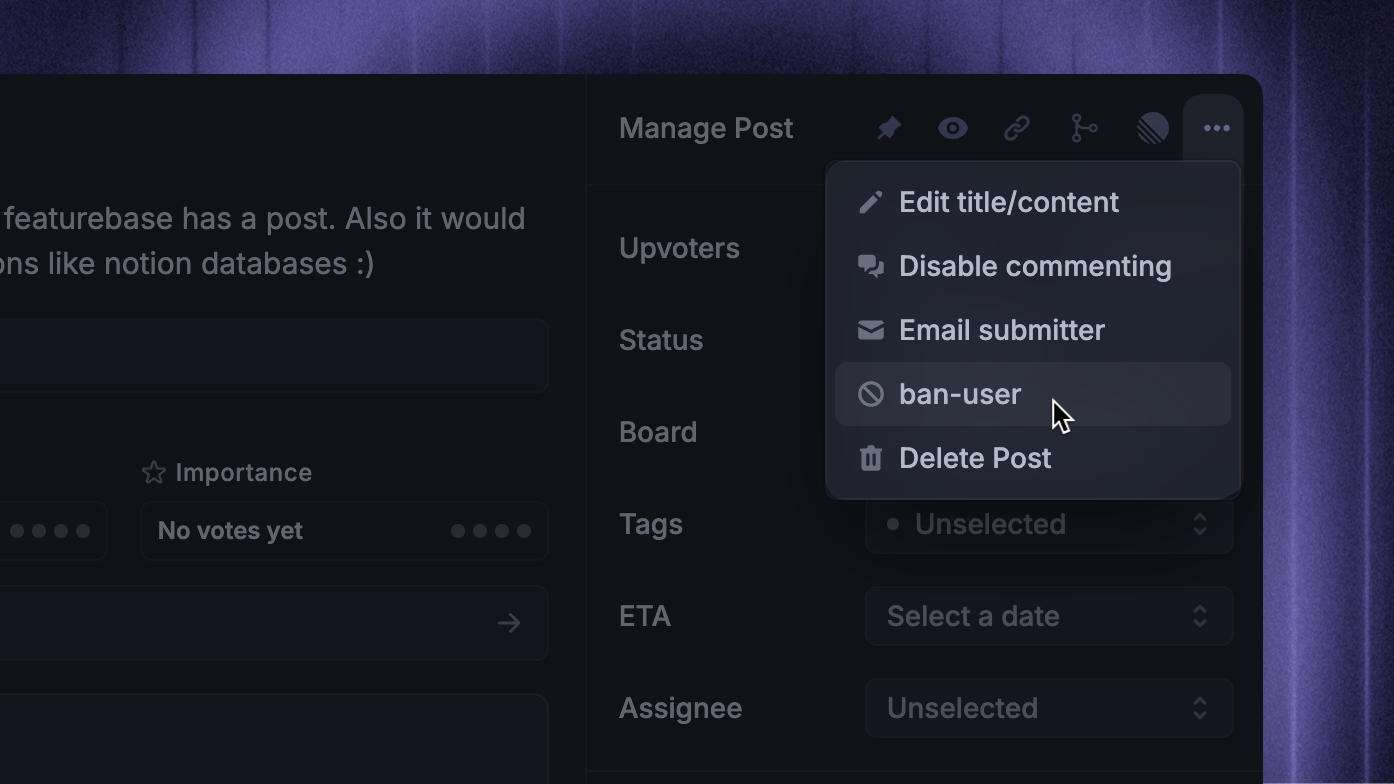
Task: Click the right arrow icon in field
Action: coord(509,623)
